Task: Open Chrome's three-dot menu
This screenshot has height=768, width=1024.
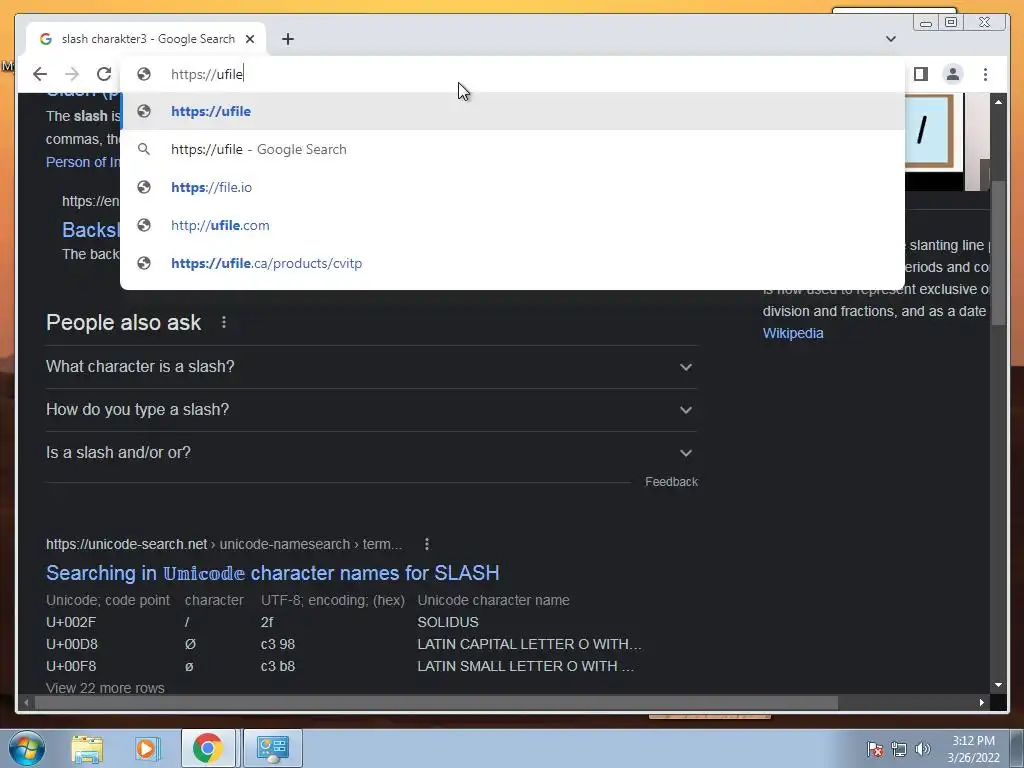Action: [x=985, y=74]
